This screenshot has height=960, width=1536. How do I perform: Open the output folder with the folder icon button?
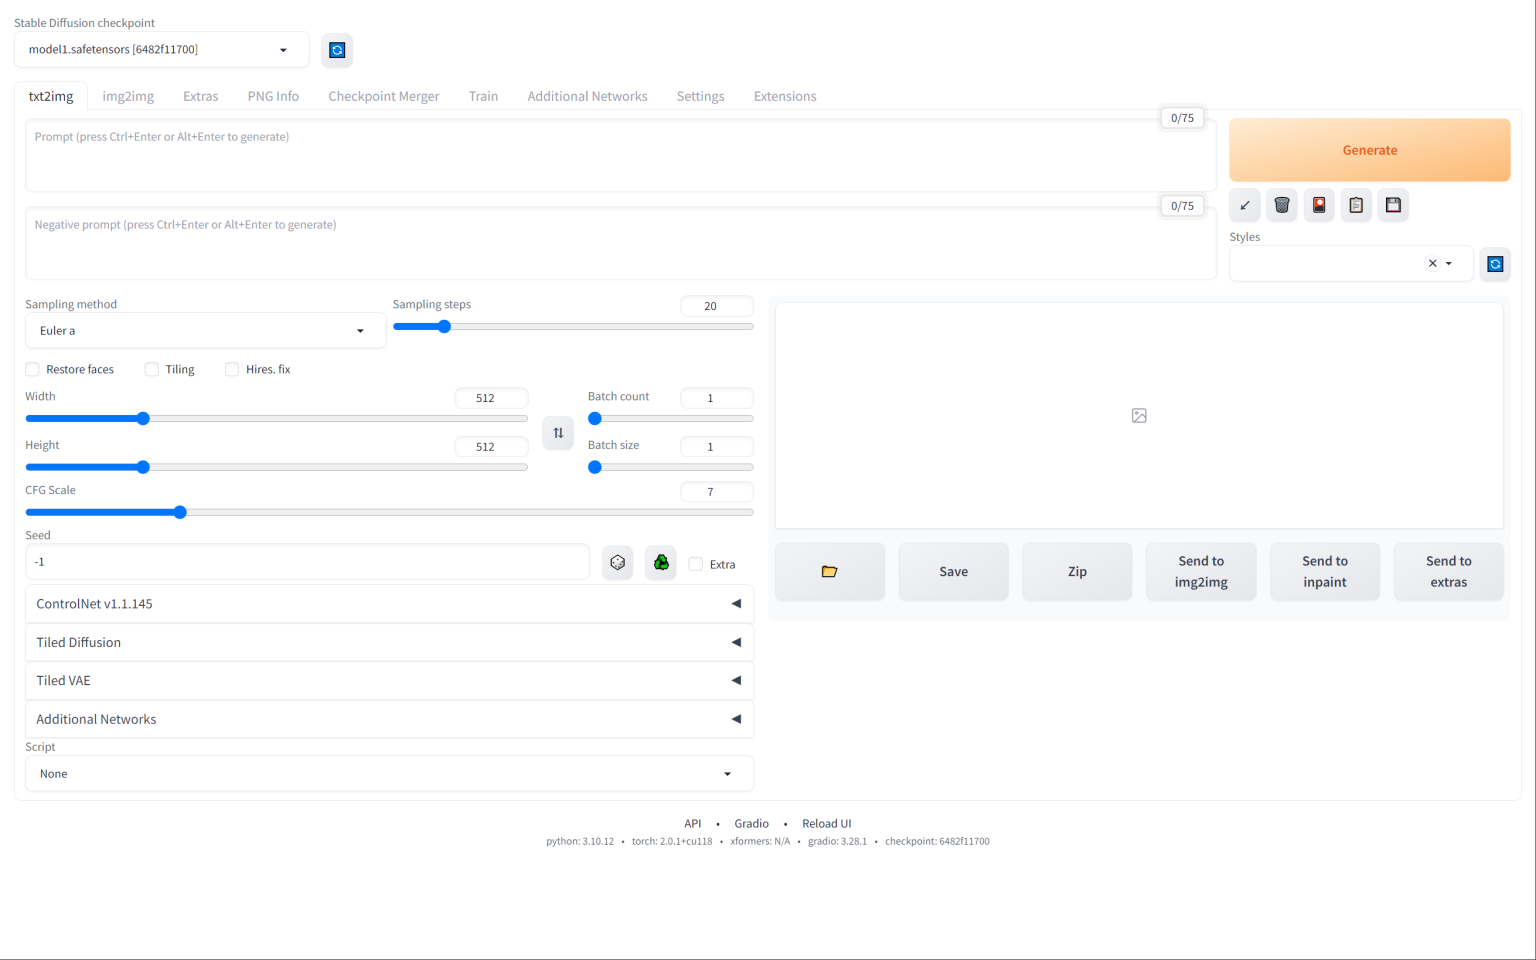[x=829, y=572]
